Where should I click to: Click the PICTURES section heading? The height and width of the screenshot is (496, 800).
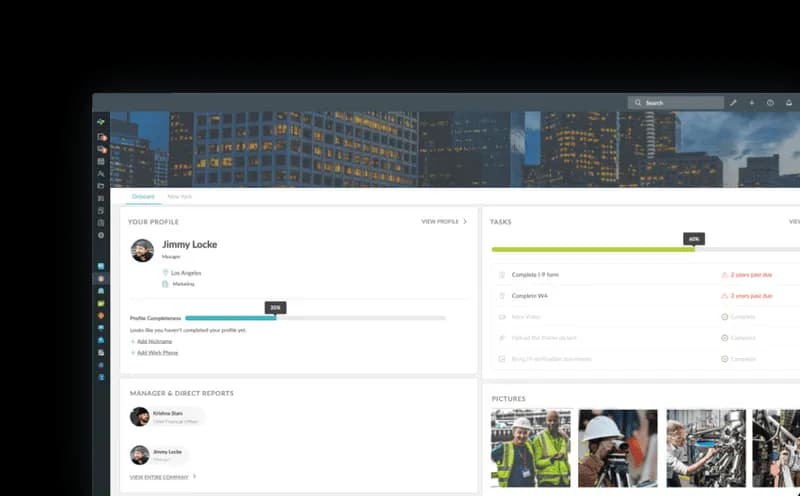[x=508, y=399]
